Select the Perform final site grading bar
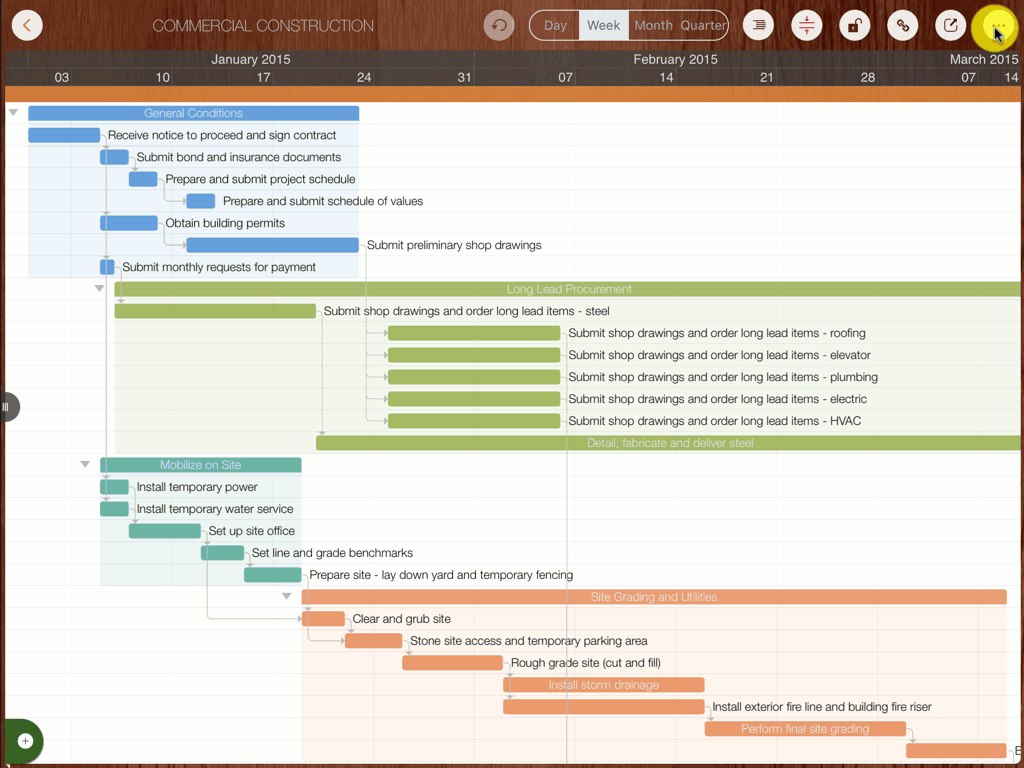The height and width of the screenshot is (768, 1024). click(x=804, y=729)
